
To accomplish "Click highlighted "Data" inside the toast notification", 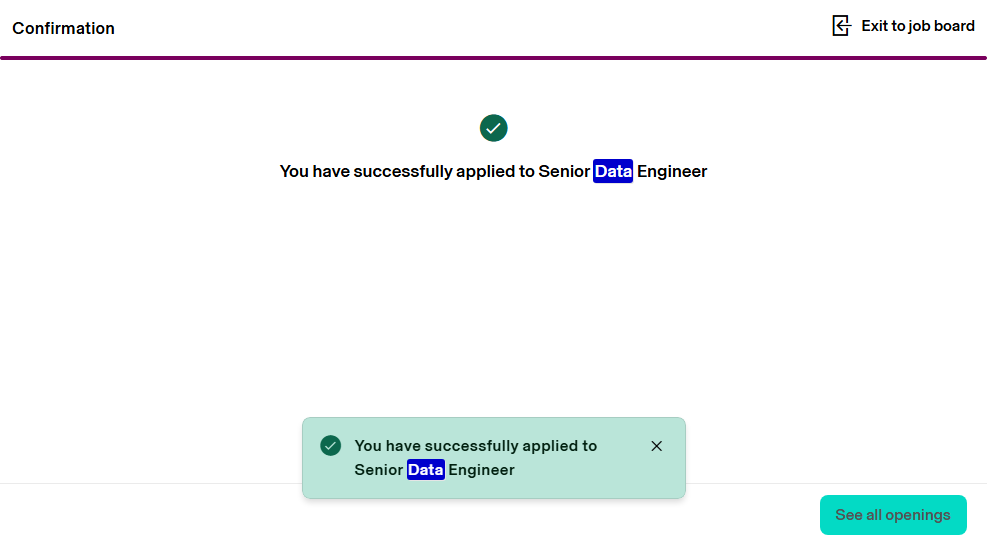I will (425, 469).
